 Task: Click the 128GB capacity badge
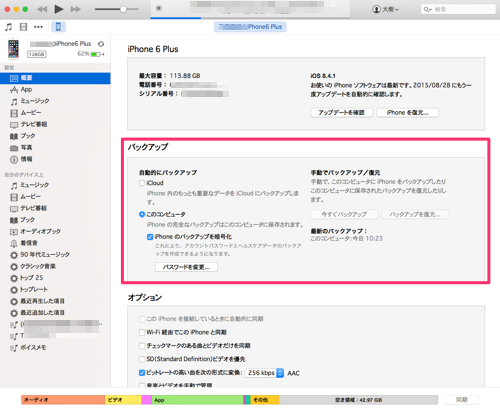click(x=37, y=54)
